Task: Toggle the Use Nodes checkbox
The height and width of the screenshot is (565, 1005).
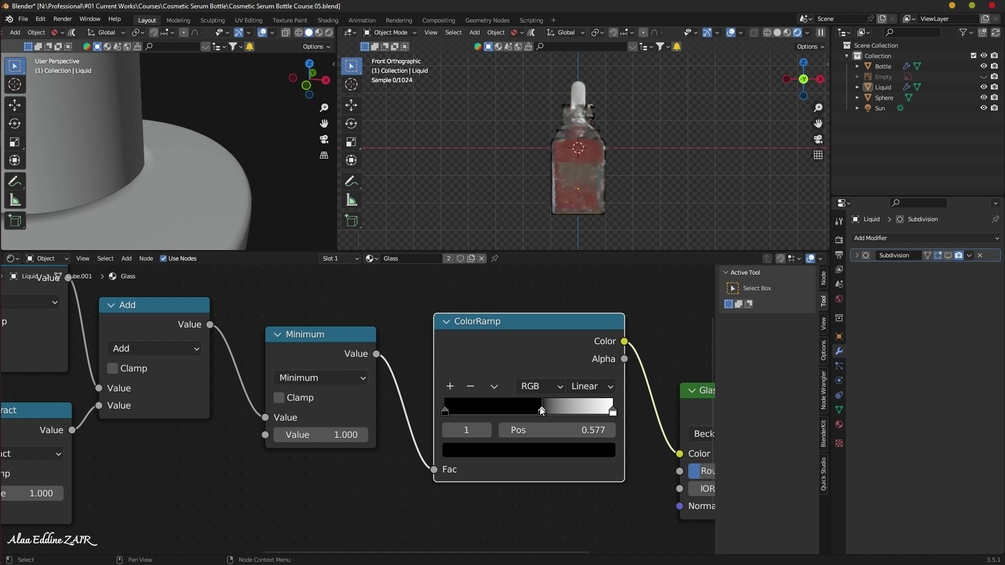Action: (163, 259)
